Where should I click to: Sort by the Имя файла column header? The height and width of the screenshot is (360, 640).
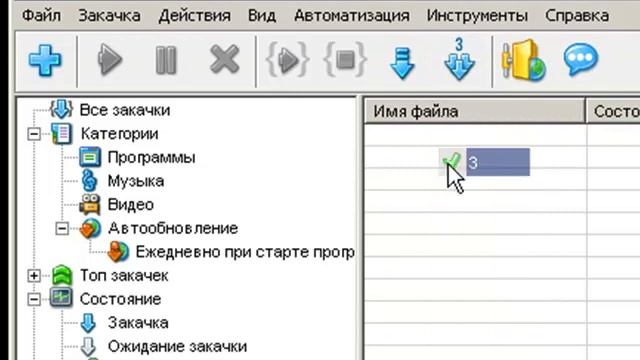tap(474, 111)
